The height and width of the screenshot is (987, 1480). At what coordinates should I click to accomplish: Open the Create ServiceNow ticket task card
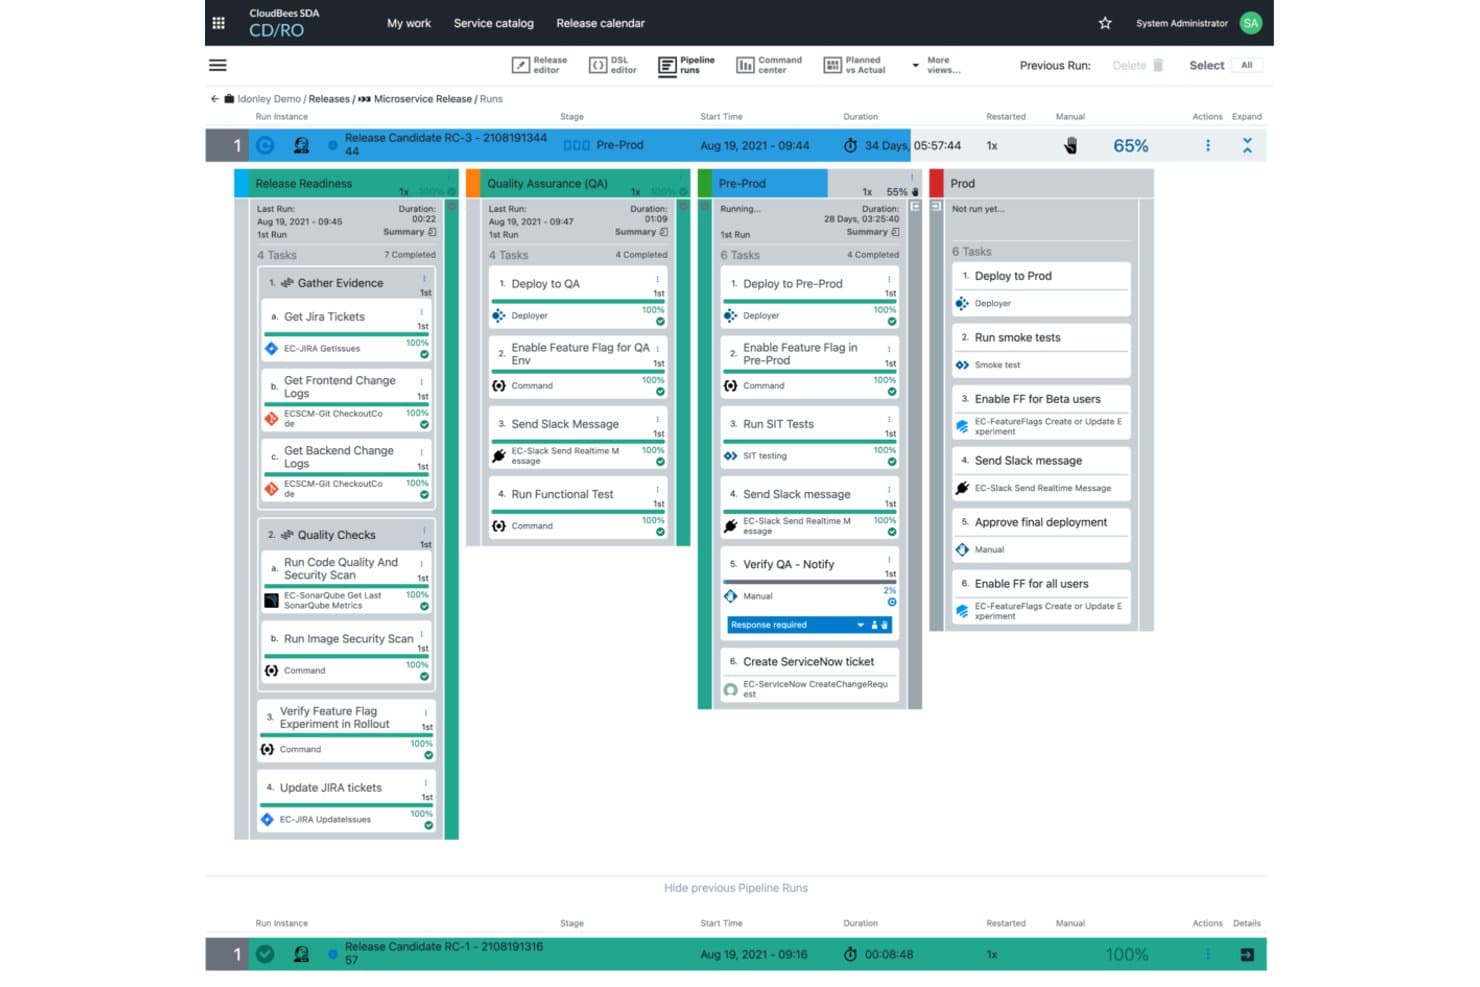[x=809, y=674]
